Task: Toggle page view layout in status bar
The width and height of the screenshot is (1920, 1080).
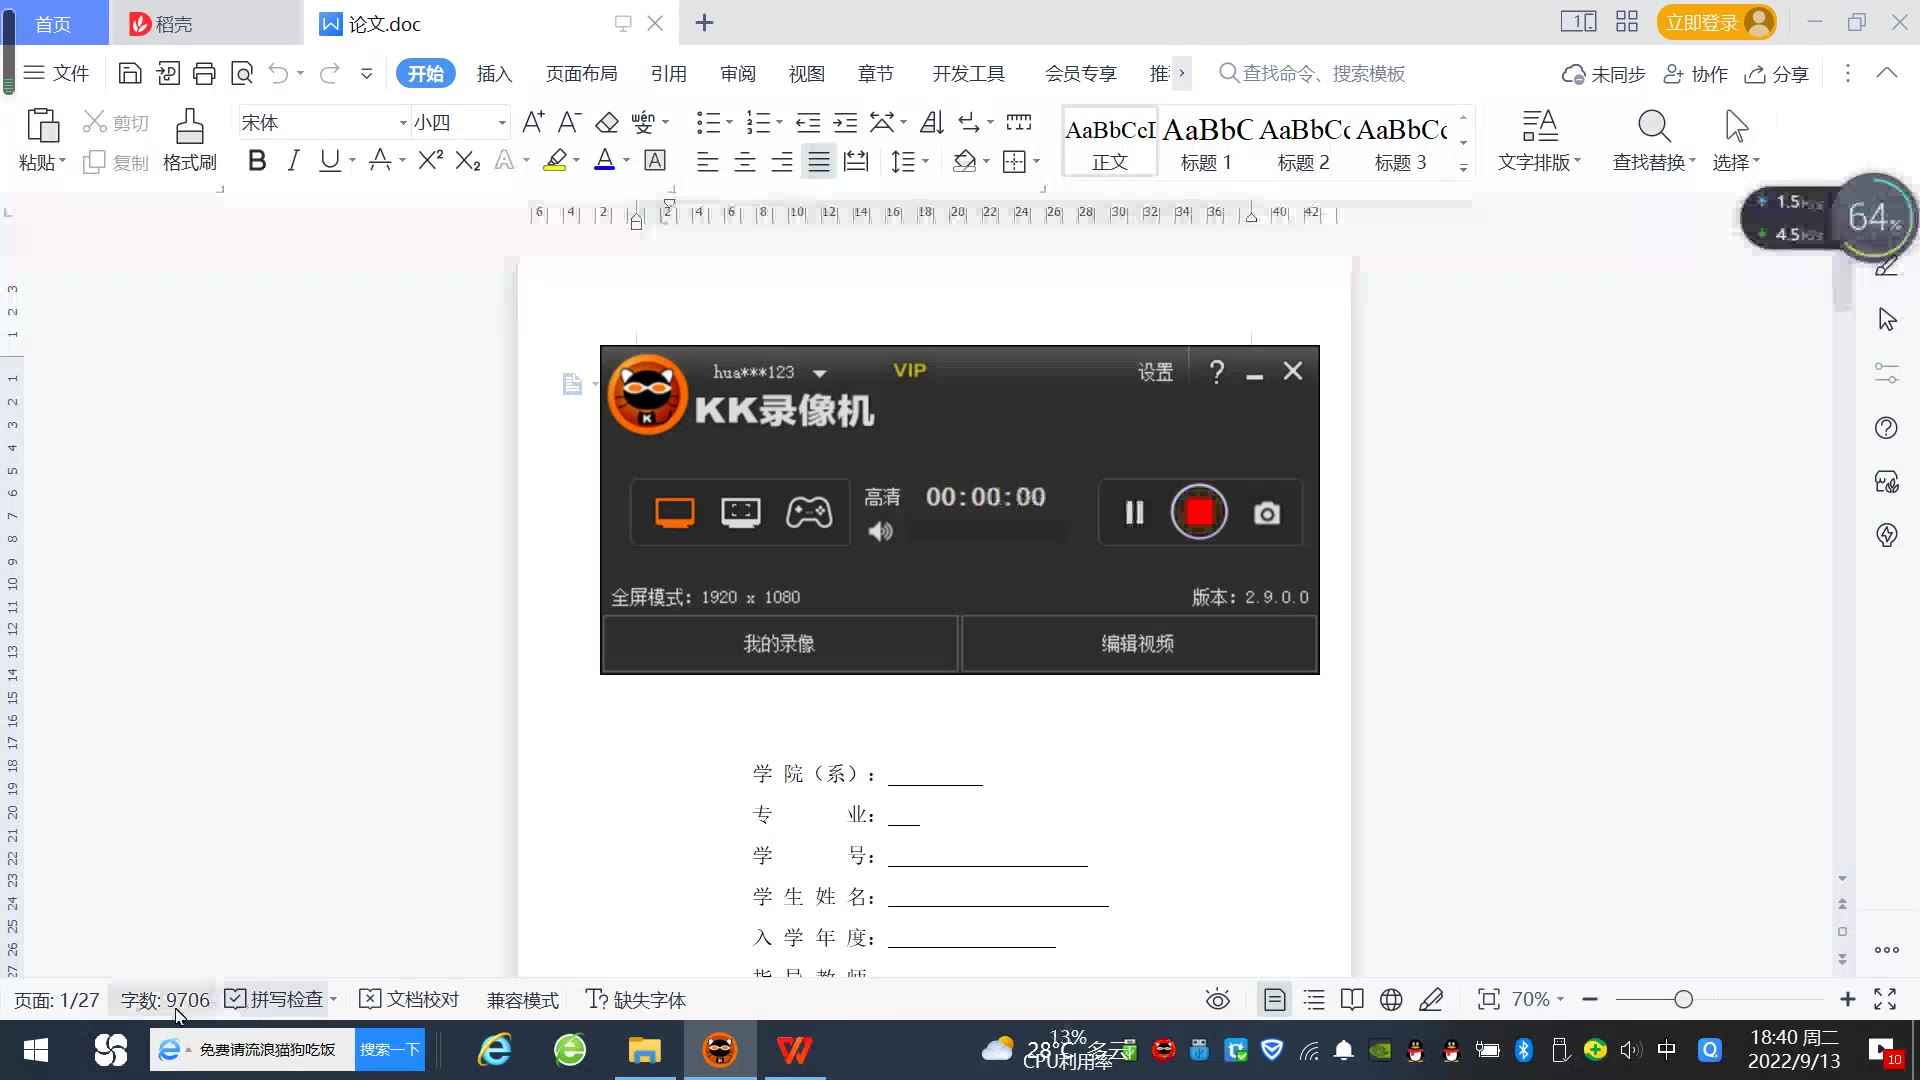Action: pos(1274,999)
